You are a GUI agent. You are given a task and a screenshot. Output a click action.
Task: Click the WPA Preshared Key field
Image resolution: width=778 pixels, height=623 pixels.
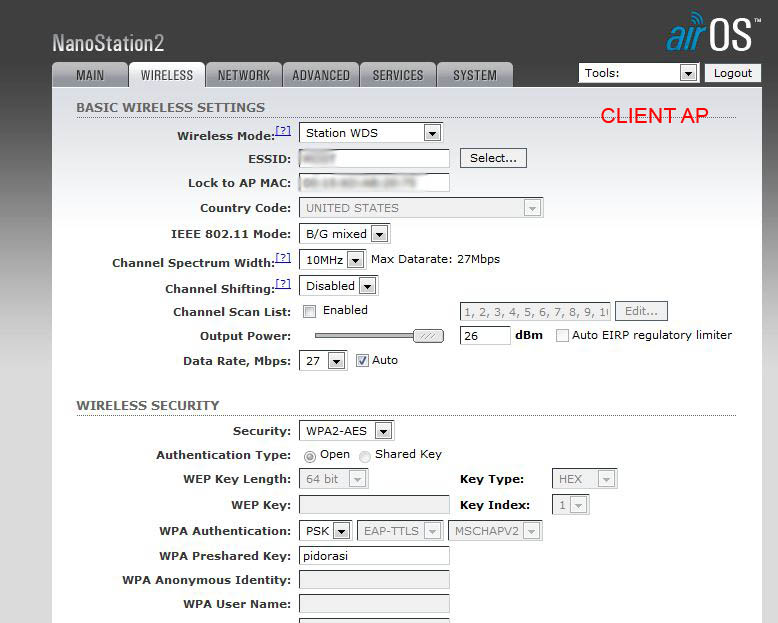tap(374, 556)
